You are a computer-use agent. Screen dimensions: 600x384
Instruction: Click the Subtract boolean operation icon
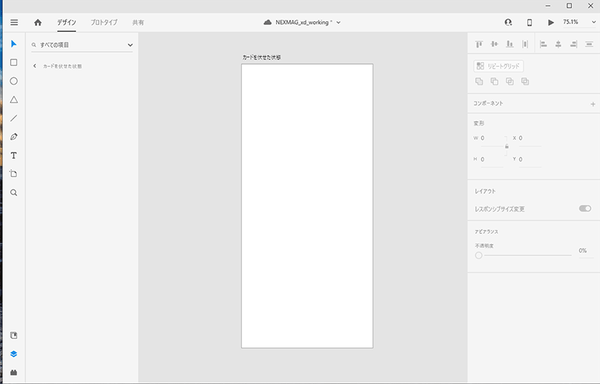[494, 81]
